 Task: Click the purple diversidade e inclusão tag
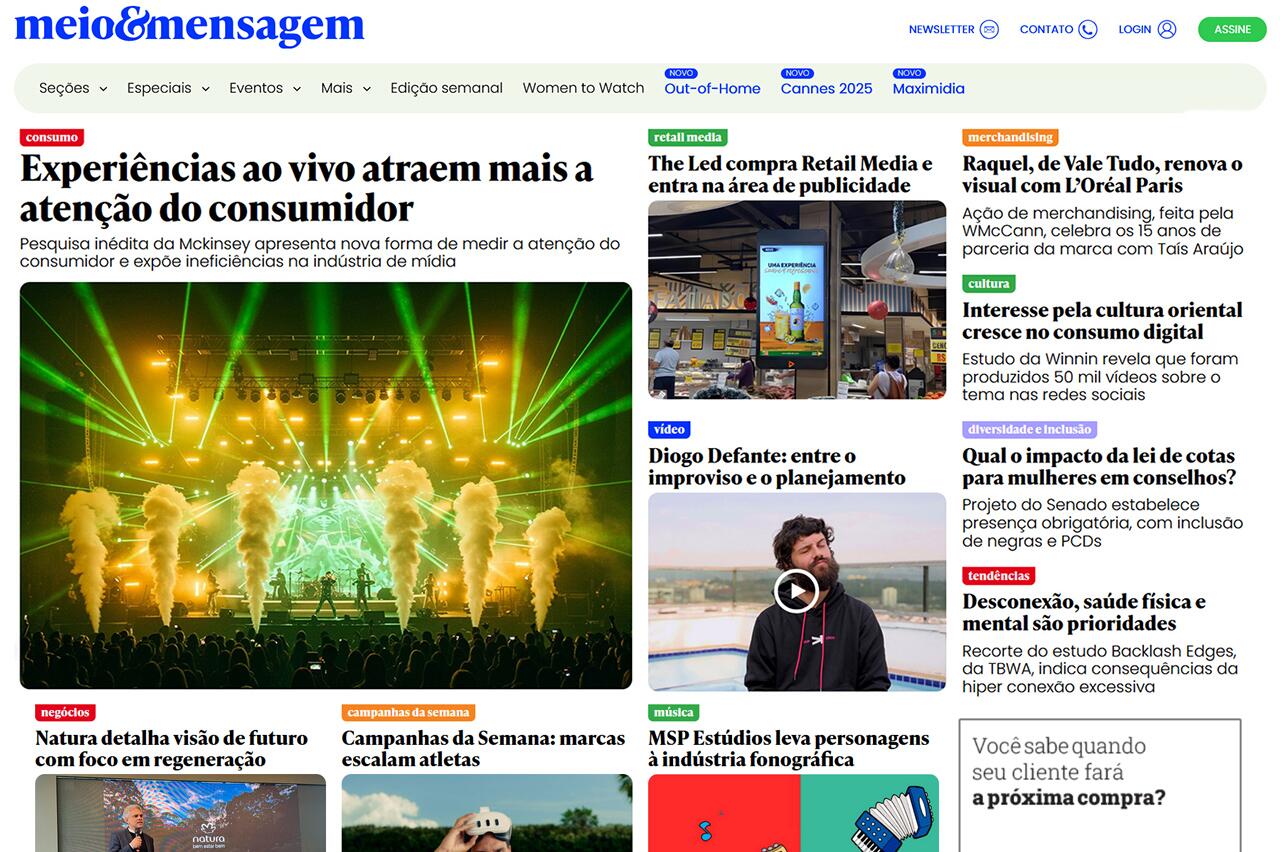pyautogui.click(x=1030, y=430)
